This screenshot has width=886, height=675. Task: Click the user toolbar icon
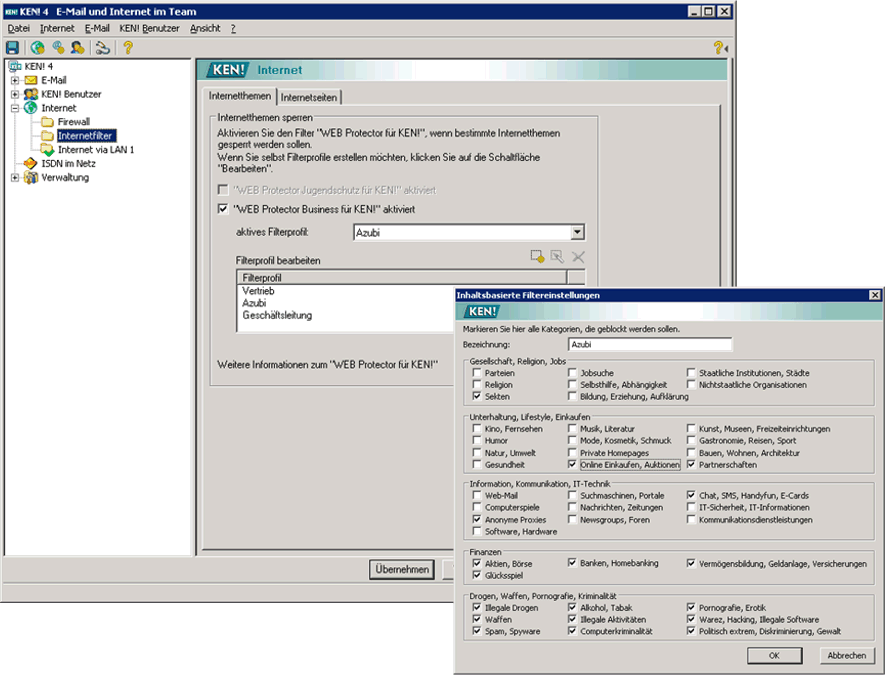point(77,48)
